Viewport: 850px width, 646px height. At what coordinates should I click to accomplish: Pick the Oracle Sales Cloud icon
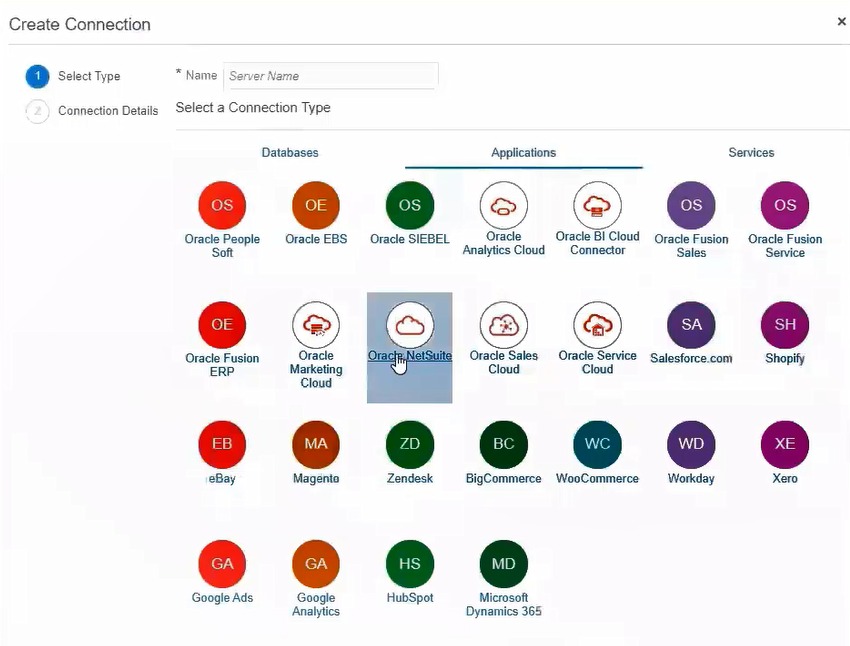504,325
